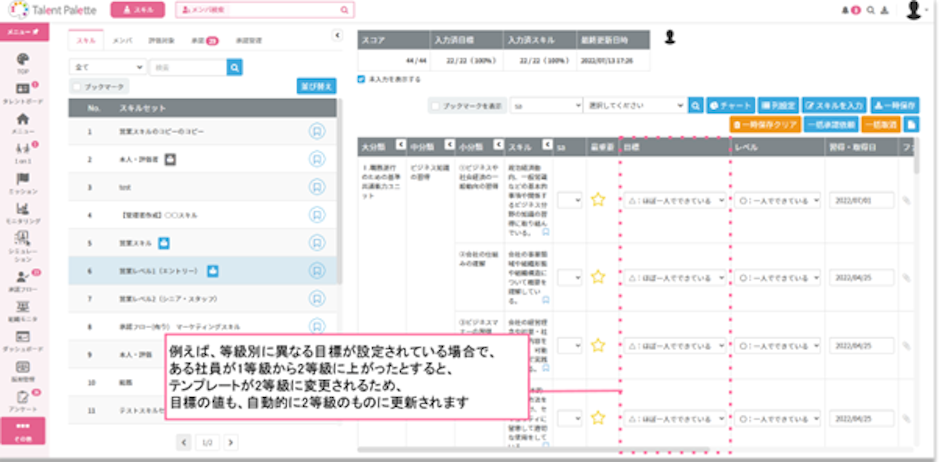
Task: Open the TOP dashboard icon in sidebar
Action: pos(22,62)
